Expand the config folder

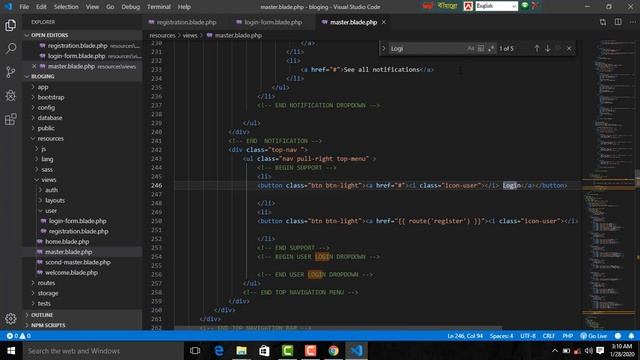tap(82, 107)
